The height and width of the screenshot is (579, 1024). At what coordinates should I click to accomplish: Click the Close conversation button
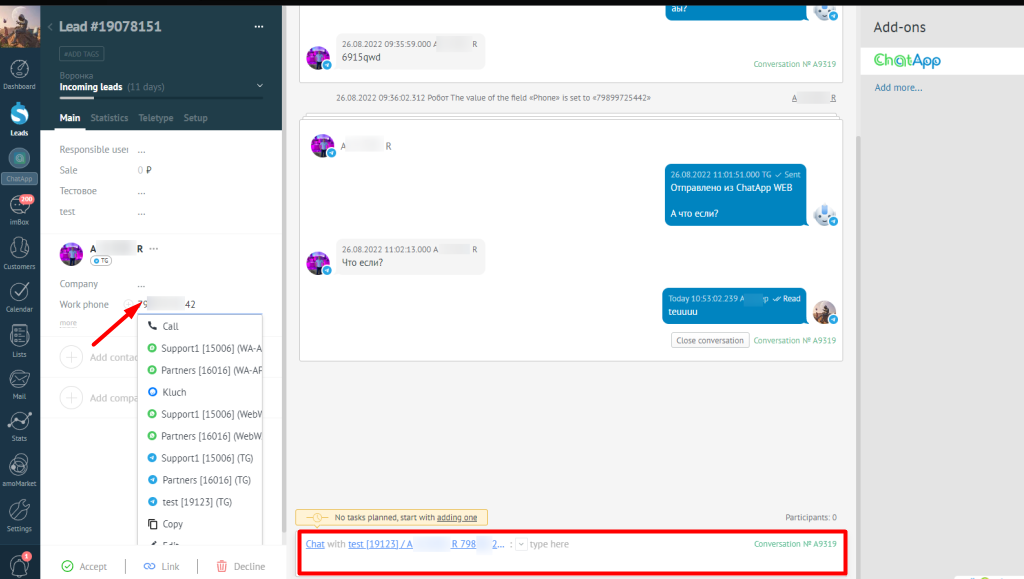(709, 340)
